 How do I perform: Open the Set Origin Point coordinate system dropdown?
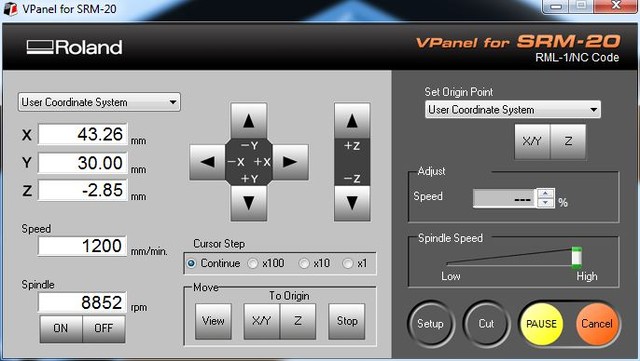(x=513, y=109)
